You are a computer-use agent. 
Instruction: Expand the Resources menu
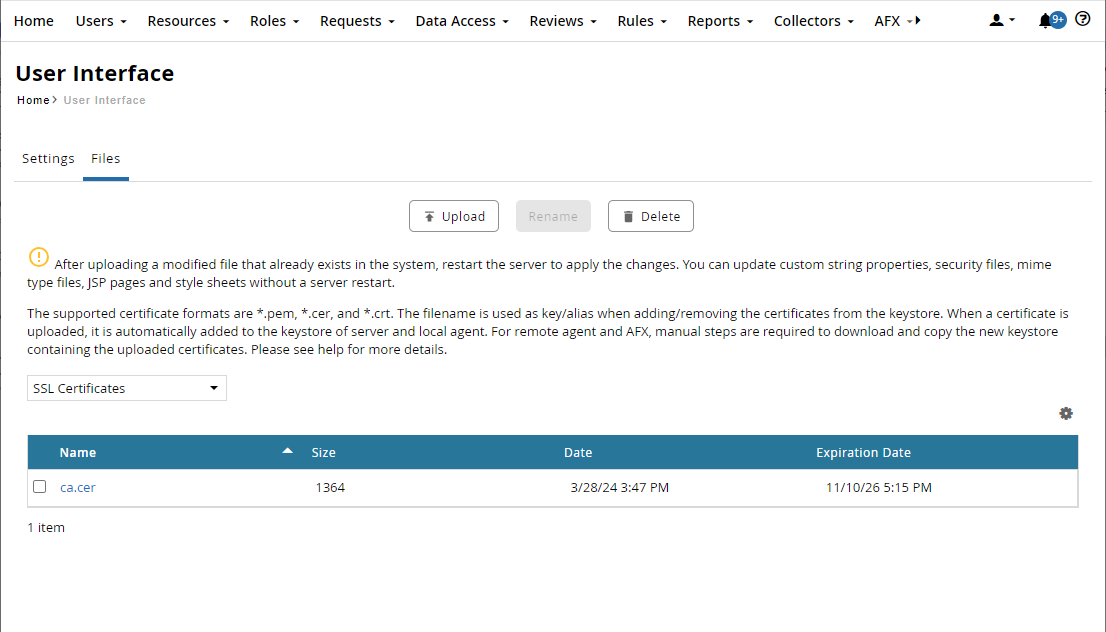[x=188, y=21]
